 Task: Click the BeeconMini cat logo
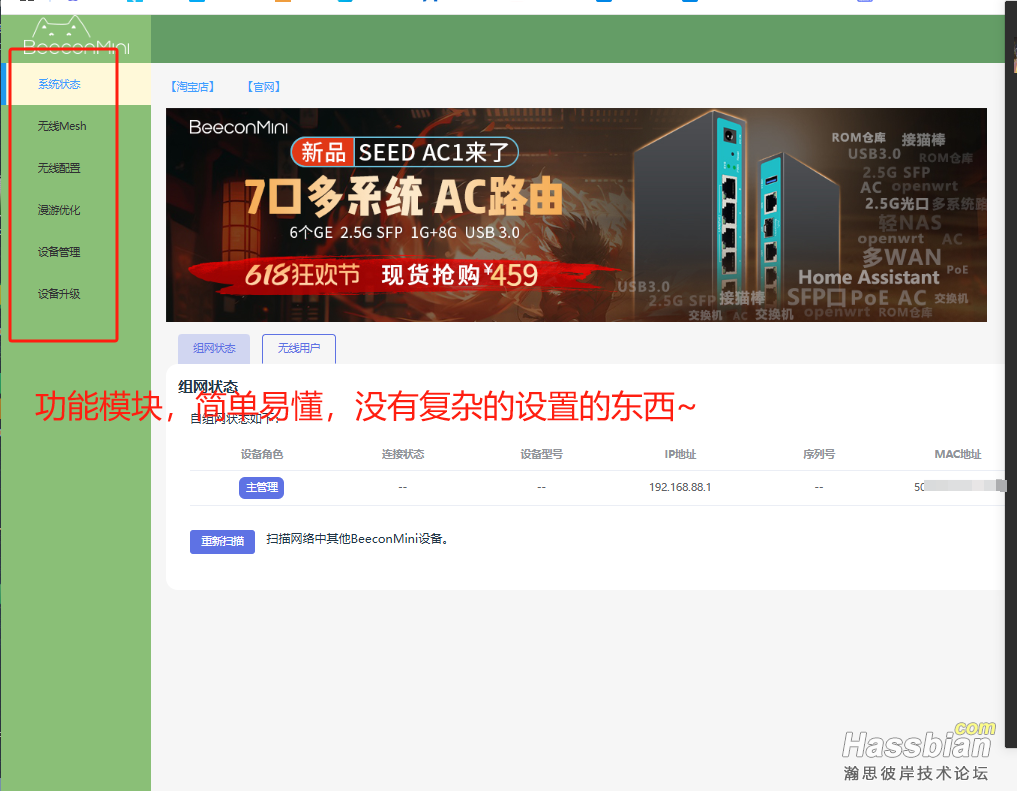coord(75,36)
